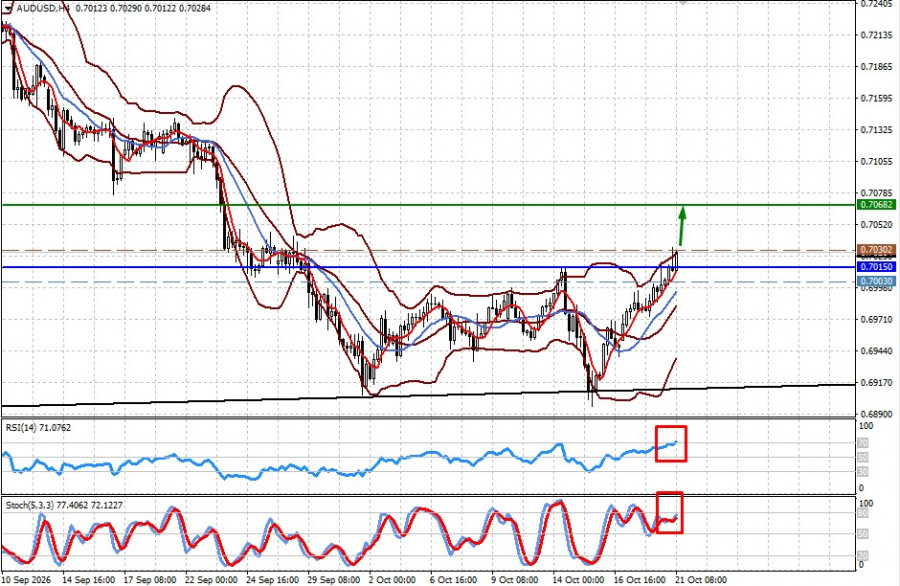The height and width of the screenshot is (586, 900).
Task: Click the 0.69170 price axis value
Action: (x=877, y=382)
